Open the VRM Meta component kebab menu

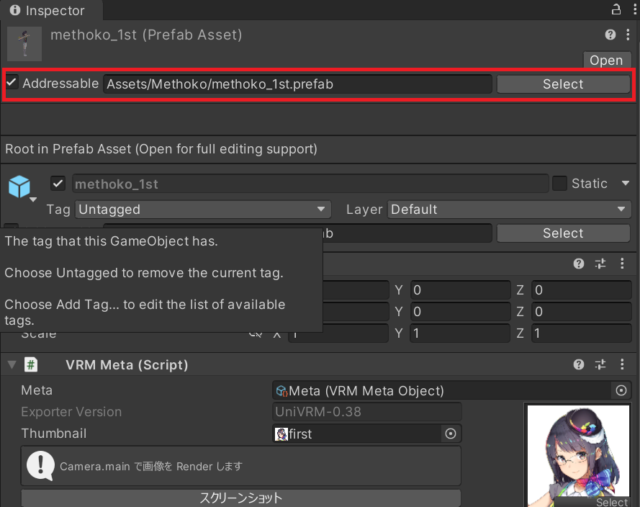point(622,365)
